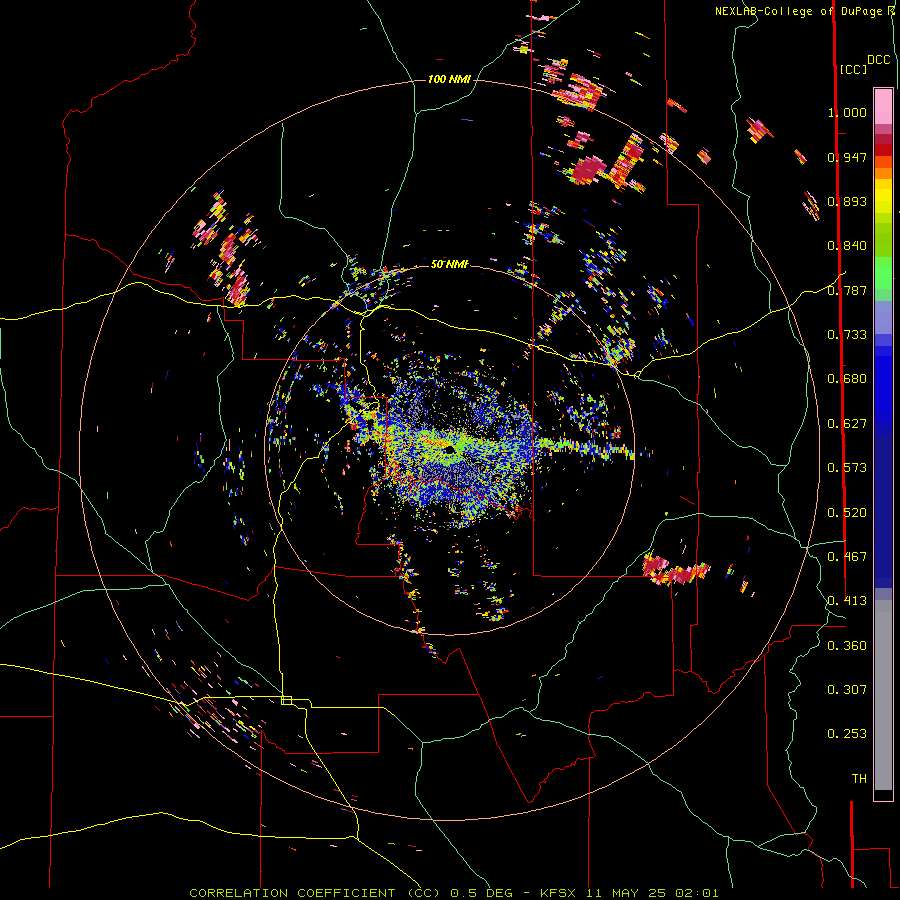900x900 pixels.
Task: Click the Correlation Coefficient KFSX caption at bottom
Action: pos(453,893)
